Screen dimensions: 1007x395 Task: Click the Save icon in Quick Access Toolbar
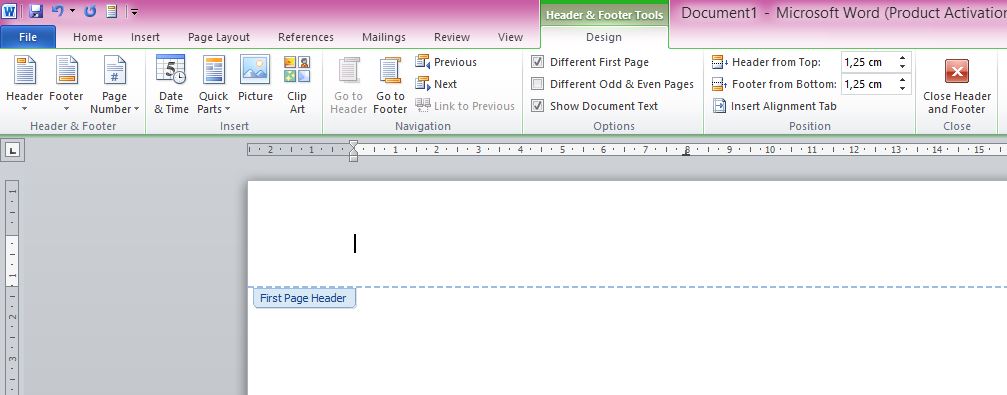coord(36,11)
